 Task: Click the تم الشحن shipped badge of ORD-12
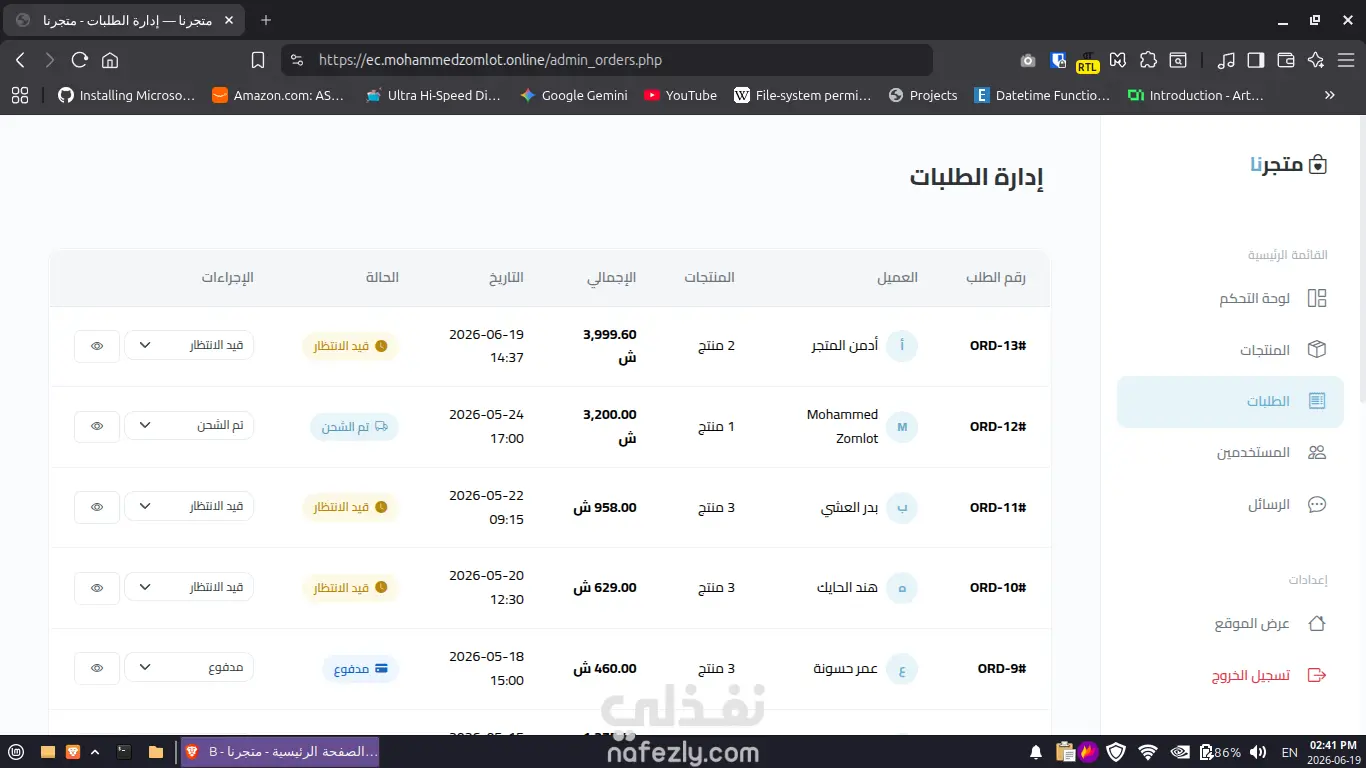coord(355,427)
